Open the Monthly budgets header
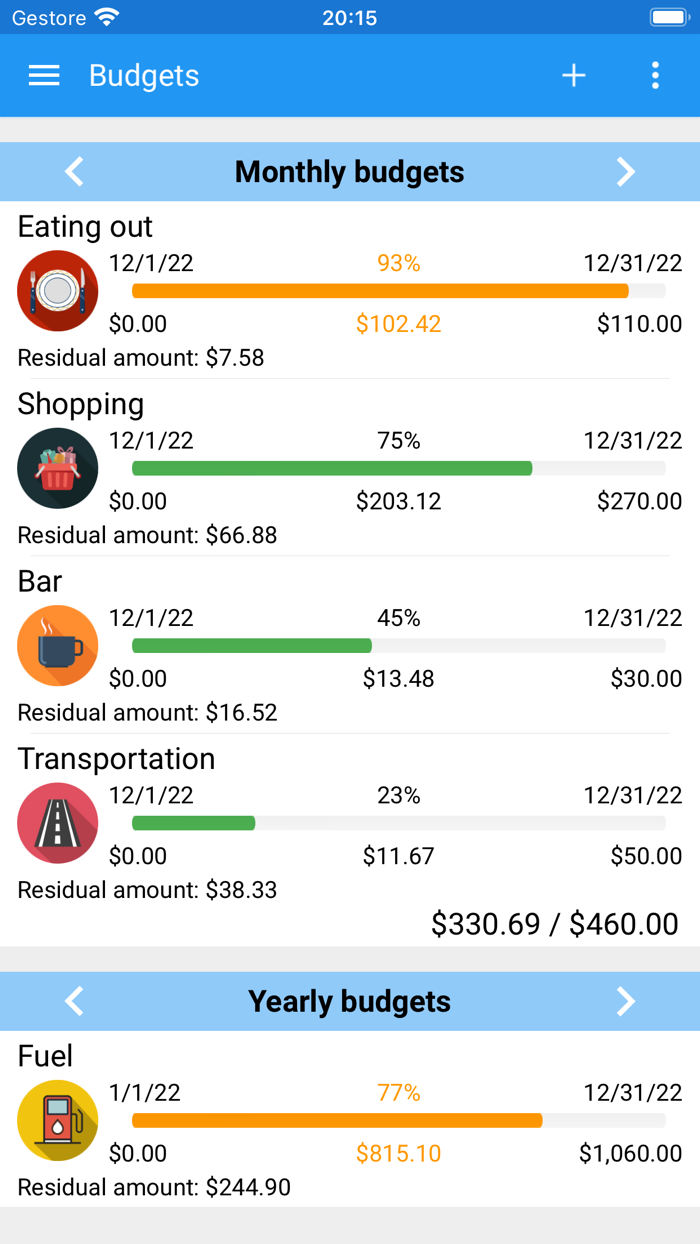The height and width of the screenshot is (1244, 700). click(350, 171)
